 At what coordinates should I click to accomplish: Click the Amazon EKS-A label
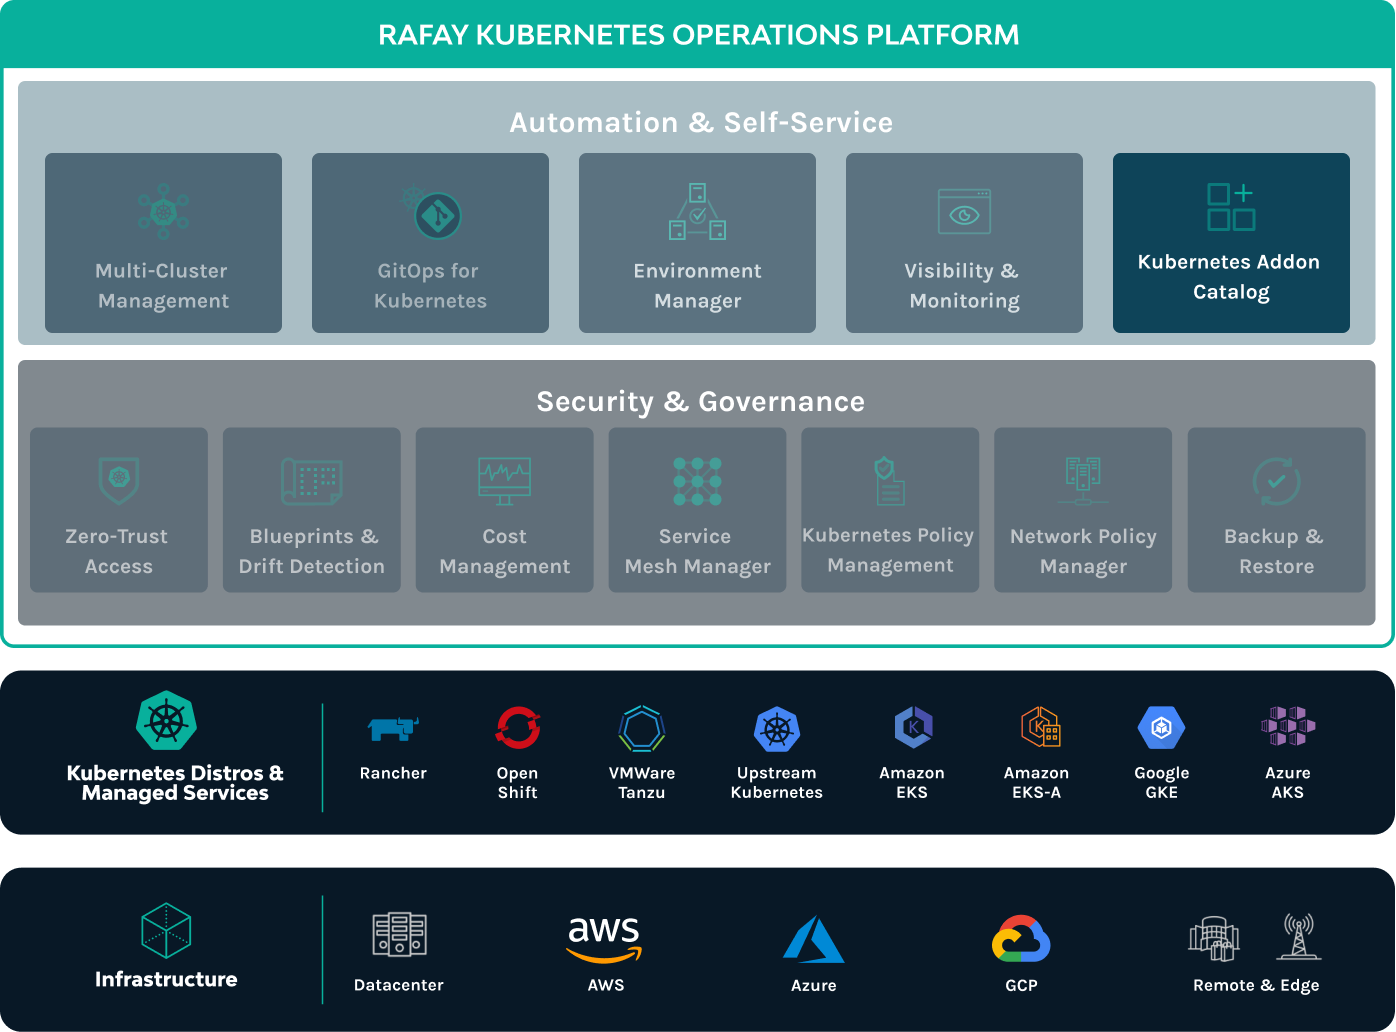click(1037, 782)
